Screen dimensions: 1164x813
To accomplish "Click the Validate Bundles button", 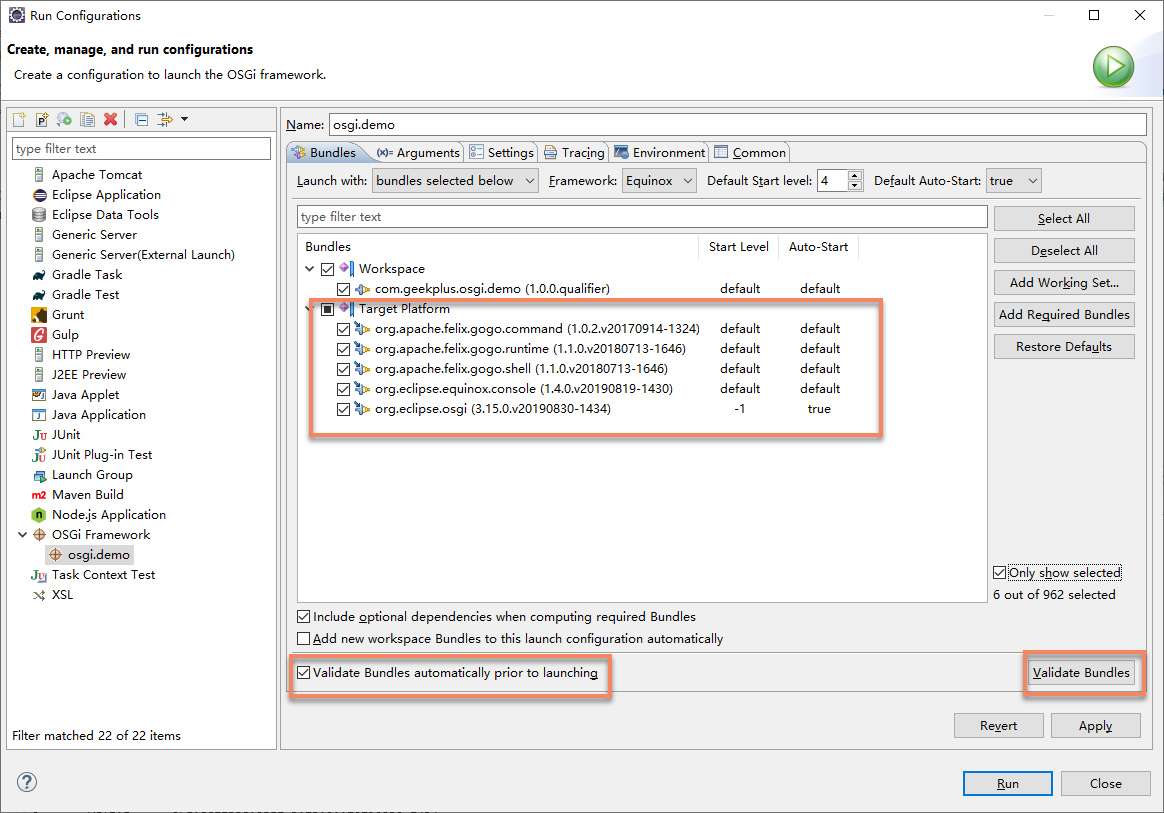I will [x=1081, y=673].
